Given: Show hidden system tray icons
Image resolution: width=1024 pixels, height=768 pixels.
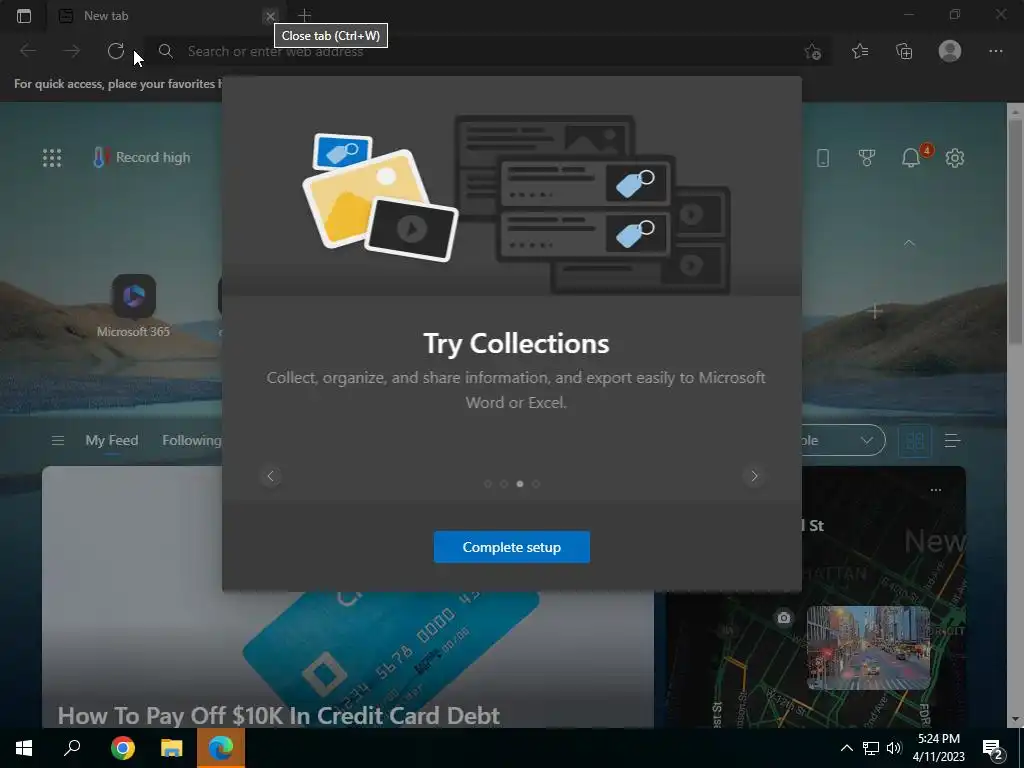Looking at the screenshot, I should click(x=846, y=748).
